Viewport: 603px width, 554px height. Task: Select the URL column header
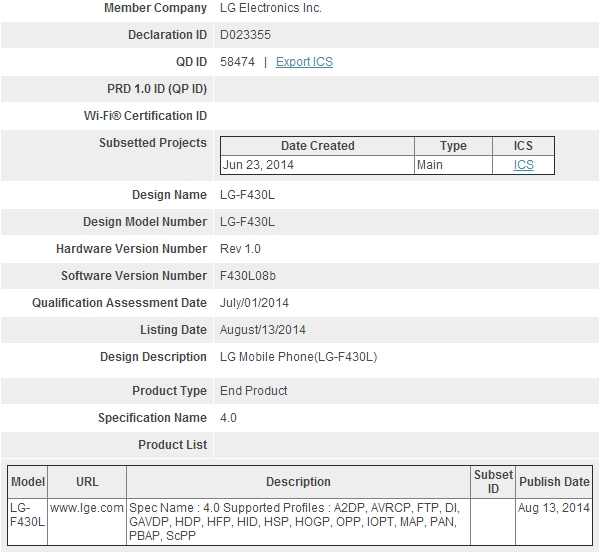tap(87, 482)
